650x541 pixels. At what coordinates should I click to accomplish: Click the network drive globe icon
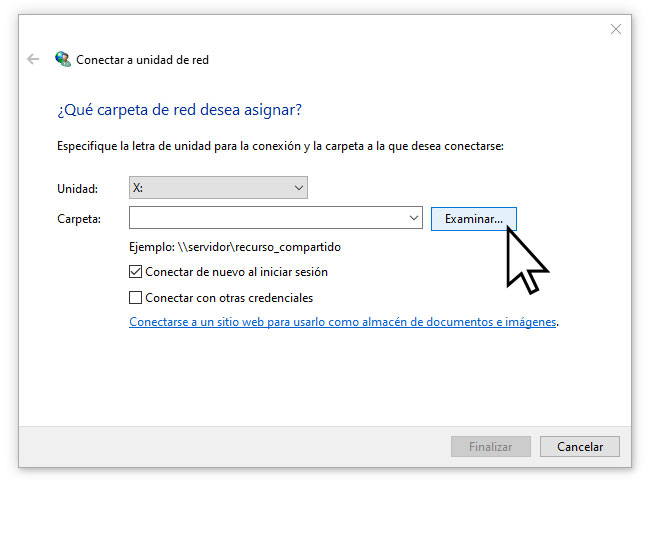[63, 59]
